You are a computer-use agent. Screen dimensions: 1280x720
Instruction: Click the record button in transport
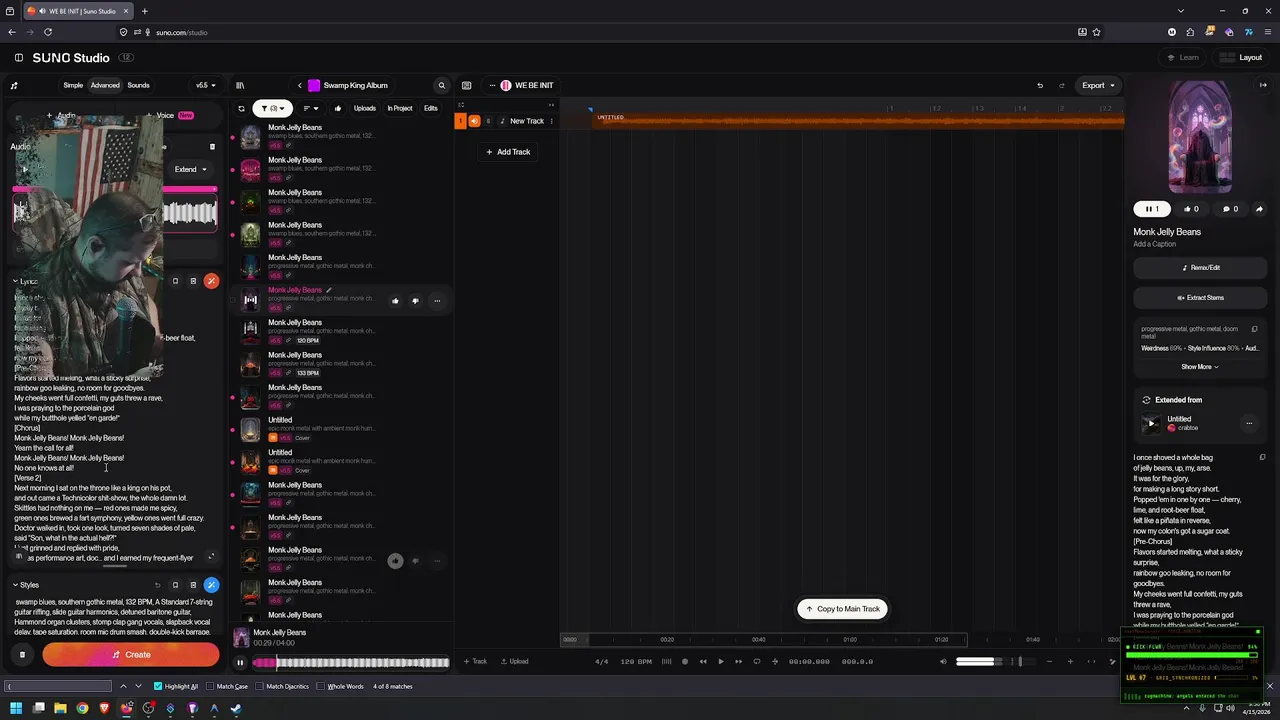[x=685, y=661]
